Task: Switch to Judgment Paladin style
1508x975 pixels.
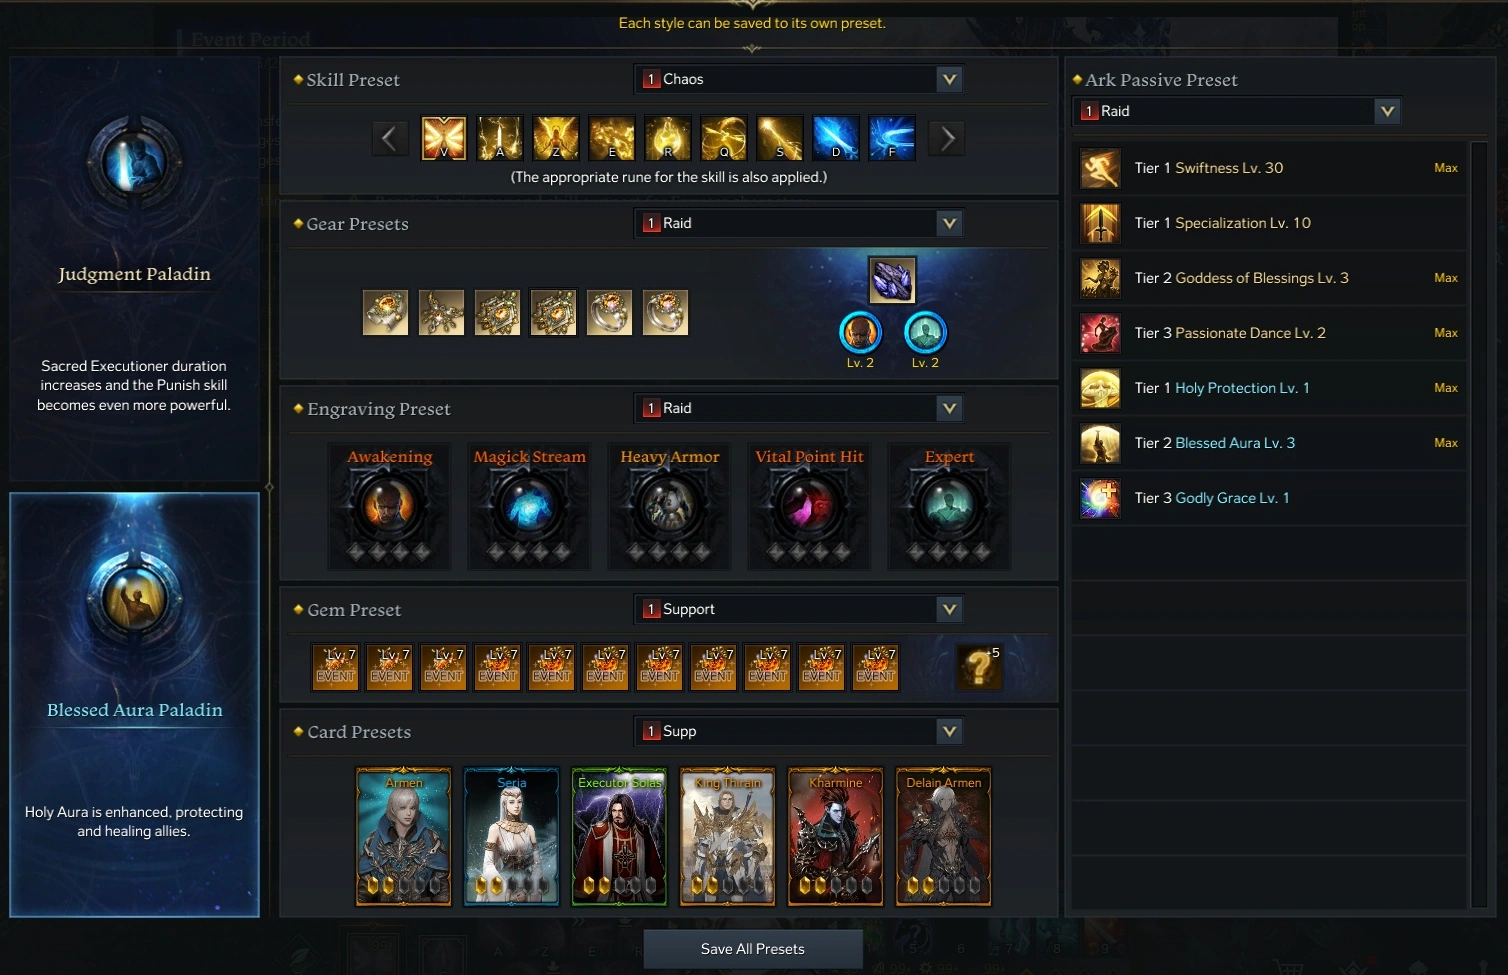Action: click(134, 269)
